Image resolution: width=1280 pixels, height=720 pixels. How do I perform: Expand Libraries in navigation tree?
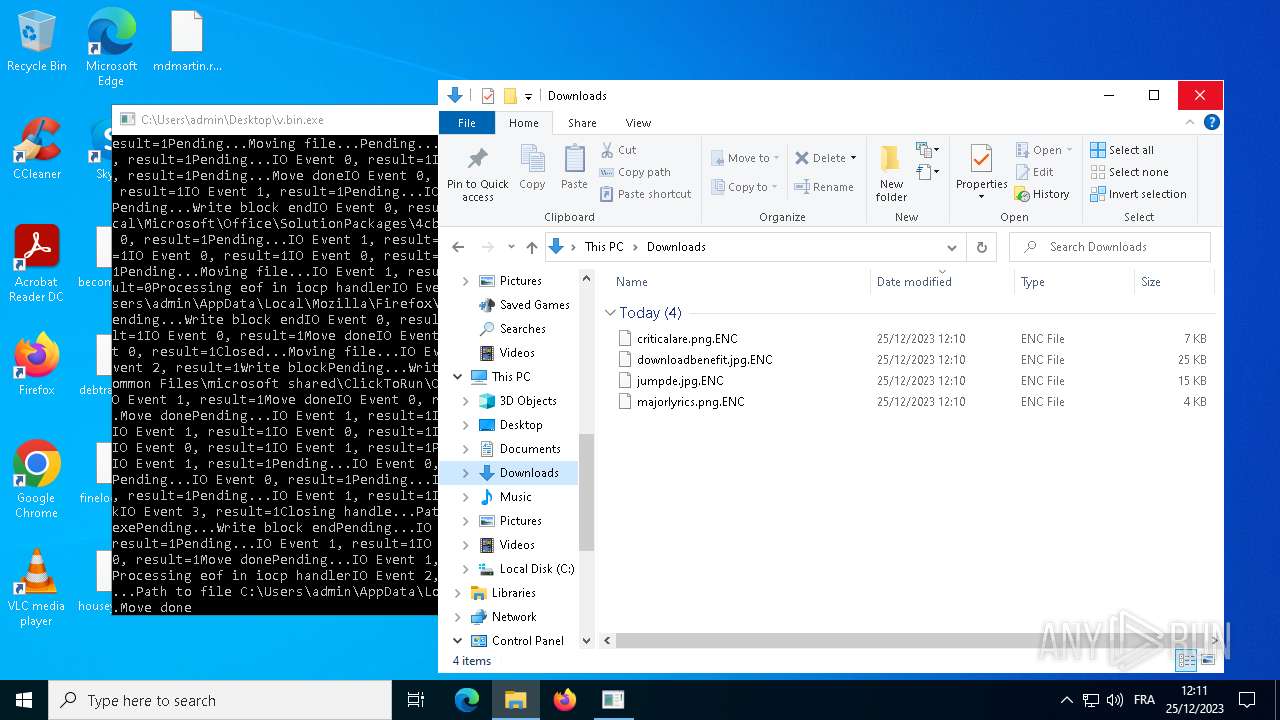pyautogui.click(x=458, y=593)
